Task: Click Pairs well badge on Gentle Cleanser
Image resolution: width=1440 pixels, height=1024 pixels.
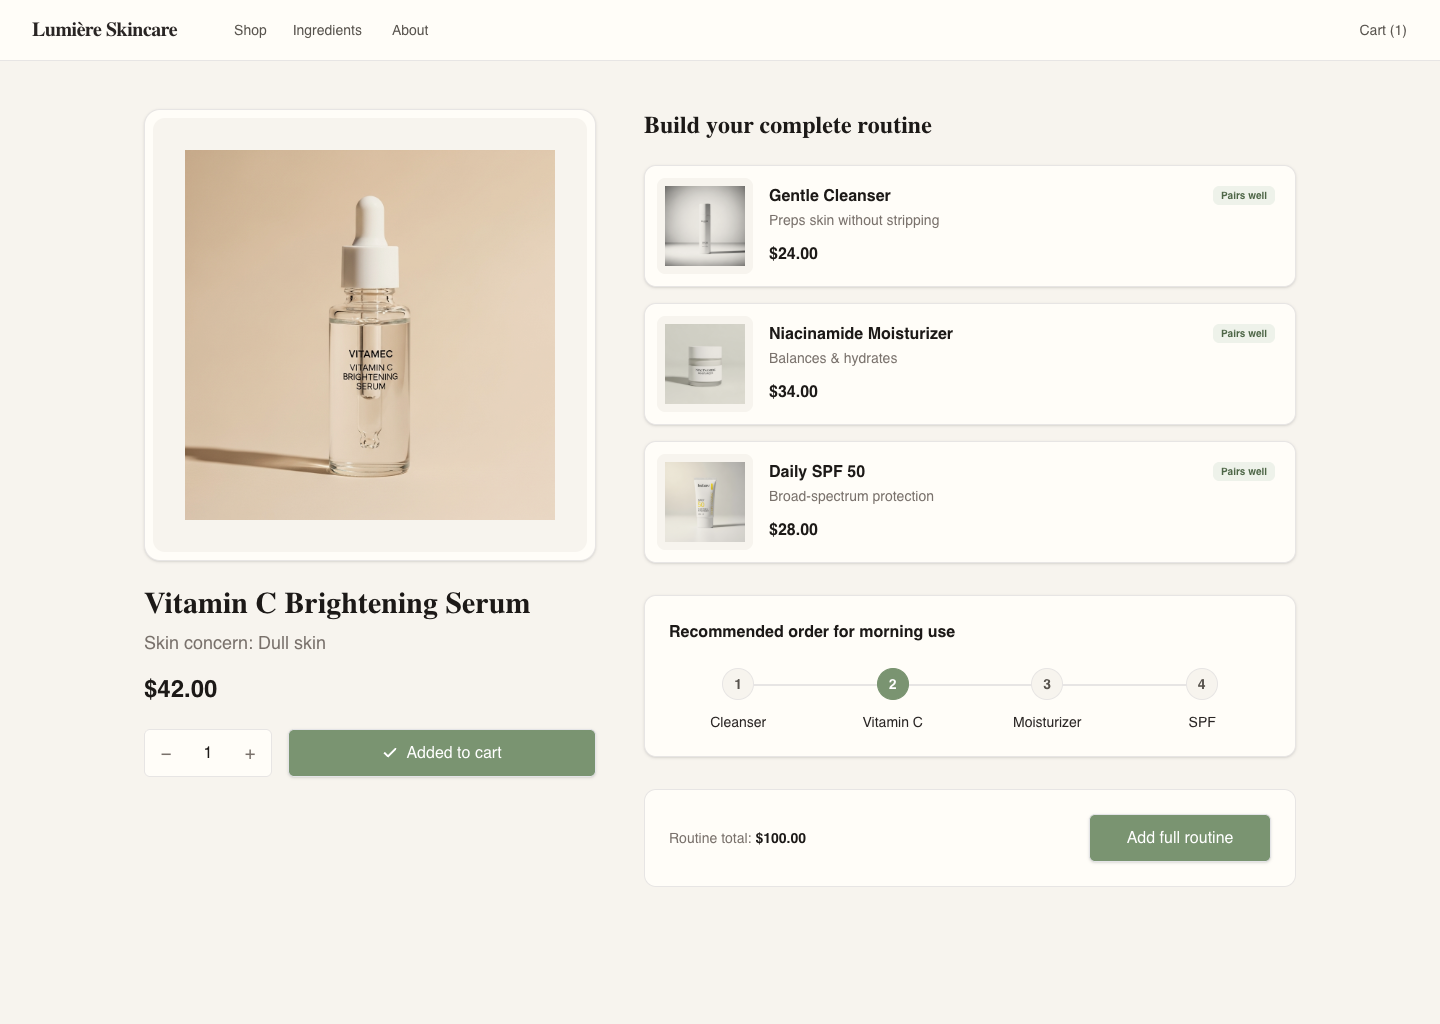Action: [1244, 196]
